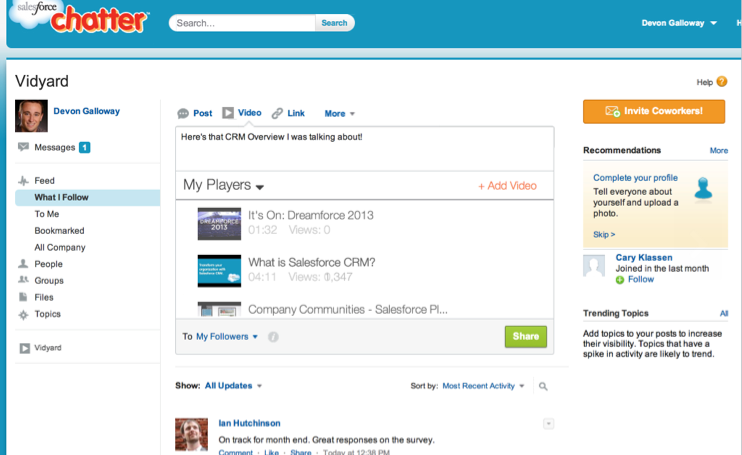
Task: Select To Me feed filter
Action: click(x=47, y=214)
